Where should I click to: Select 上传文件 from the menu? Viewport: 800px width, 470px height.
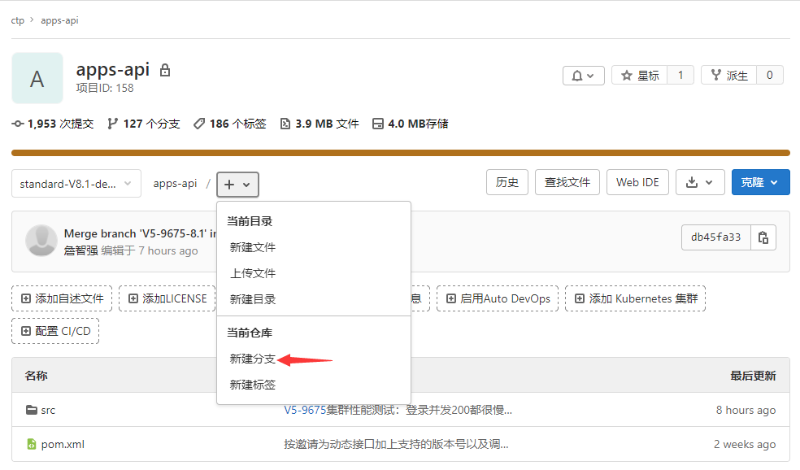click(x=252, y=273)
